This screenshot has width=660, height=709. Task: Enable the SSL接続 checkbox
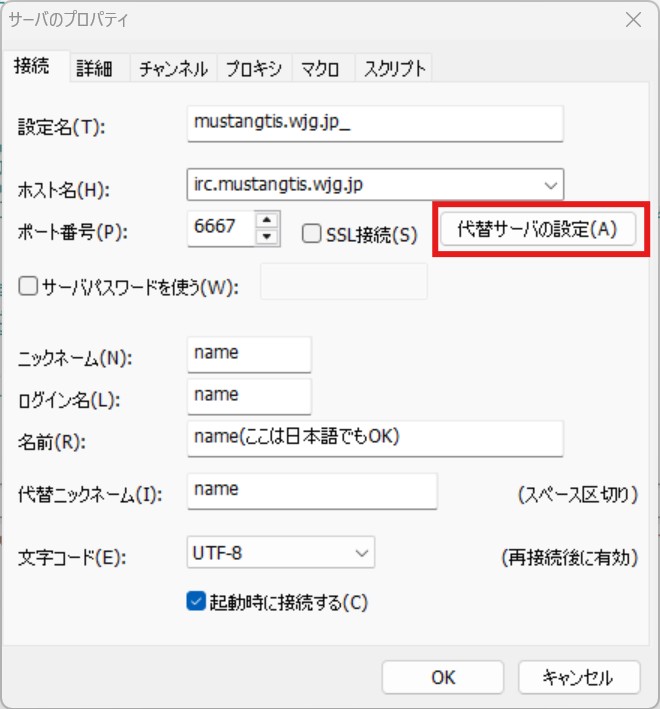tap(311, 234)
